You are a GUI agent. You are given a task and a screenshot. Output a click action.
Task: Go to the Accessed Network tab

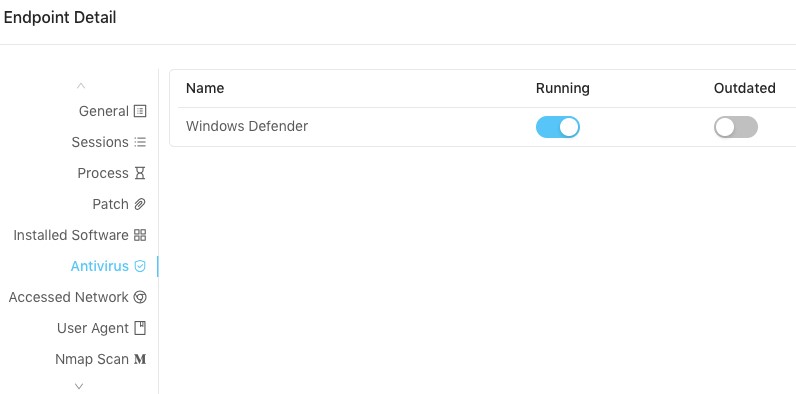pos(69,297)
